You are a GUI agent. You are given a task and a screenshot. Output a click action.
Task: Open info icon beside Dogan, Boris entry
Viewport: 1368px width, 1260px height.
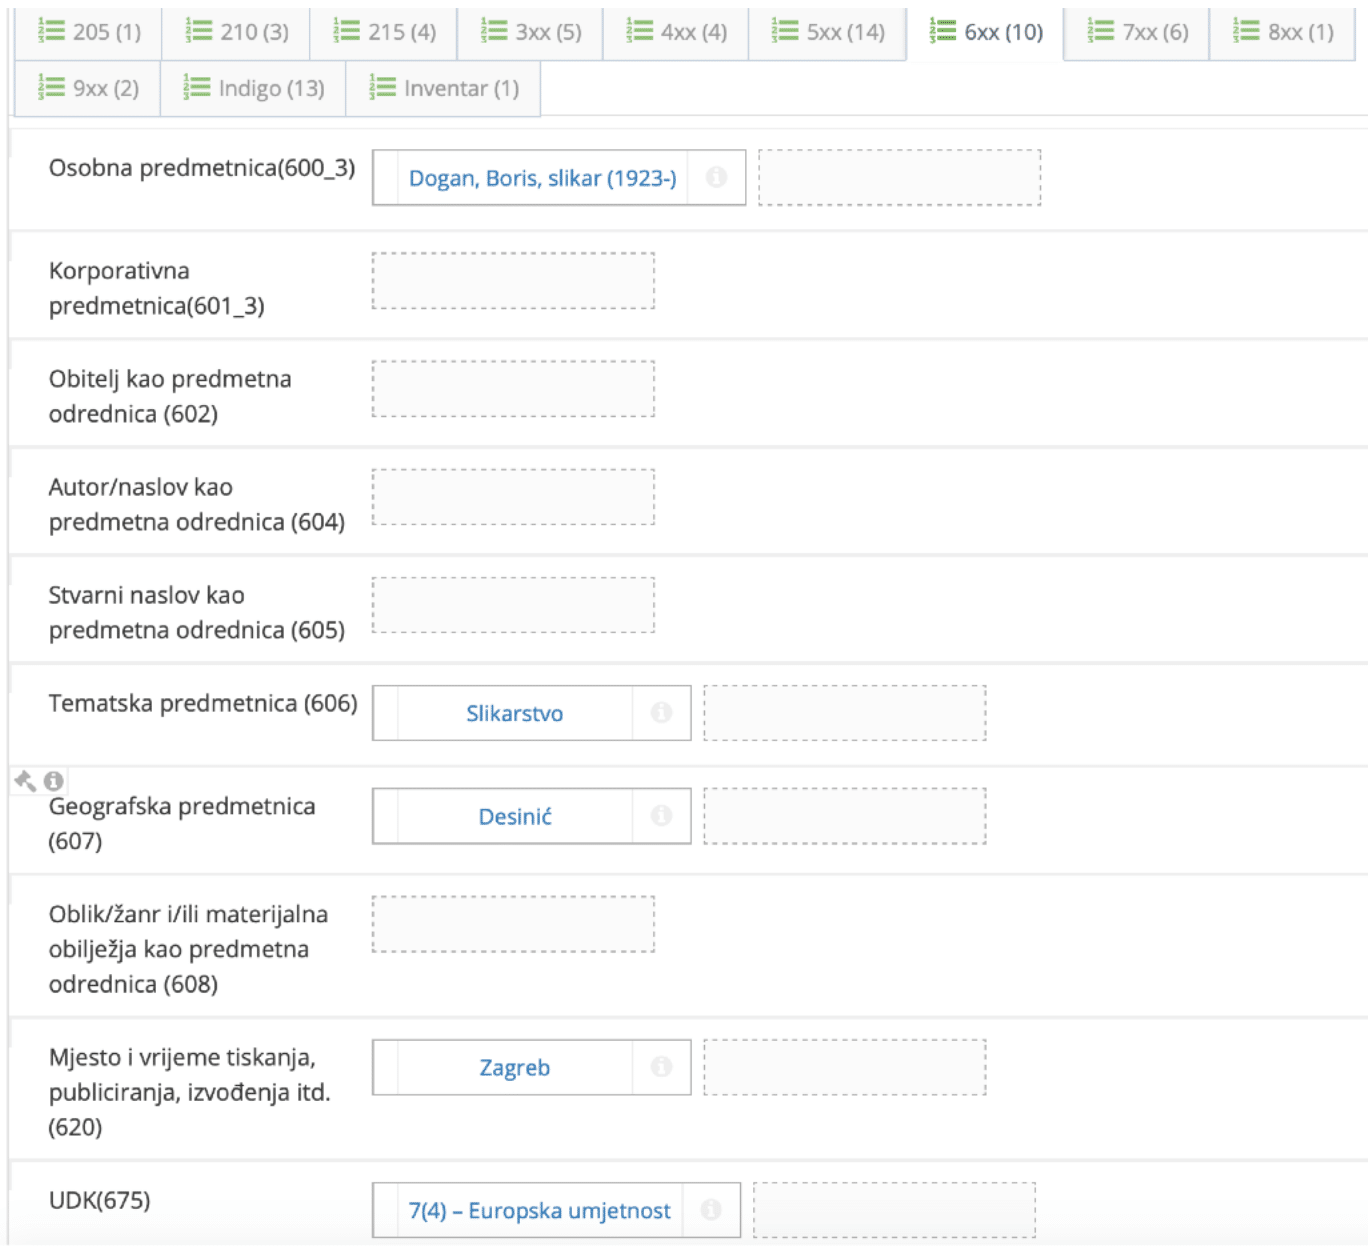[x=716, y=177]
